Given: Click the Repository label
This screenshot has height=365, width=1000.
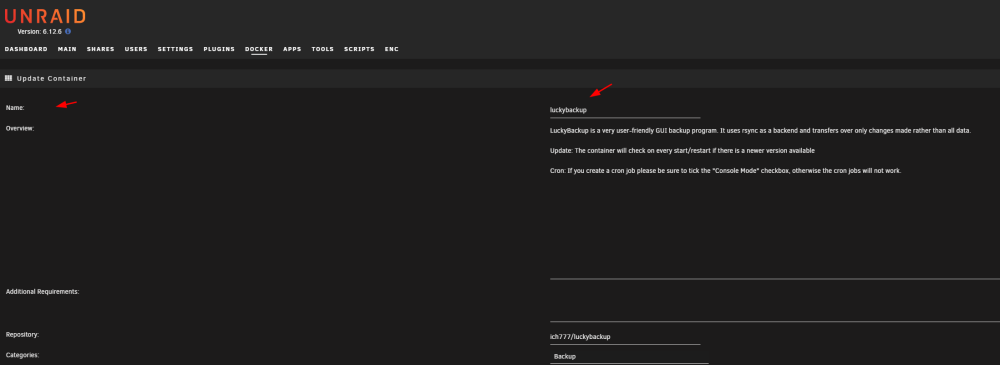Looking at the screenshot, I should click(22, 334).
